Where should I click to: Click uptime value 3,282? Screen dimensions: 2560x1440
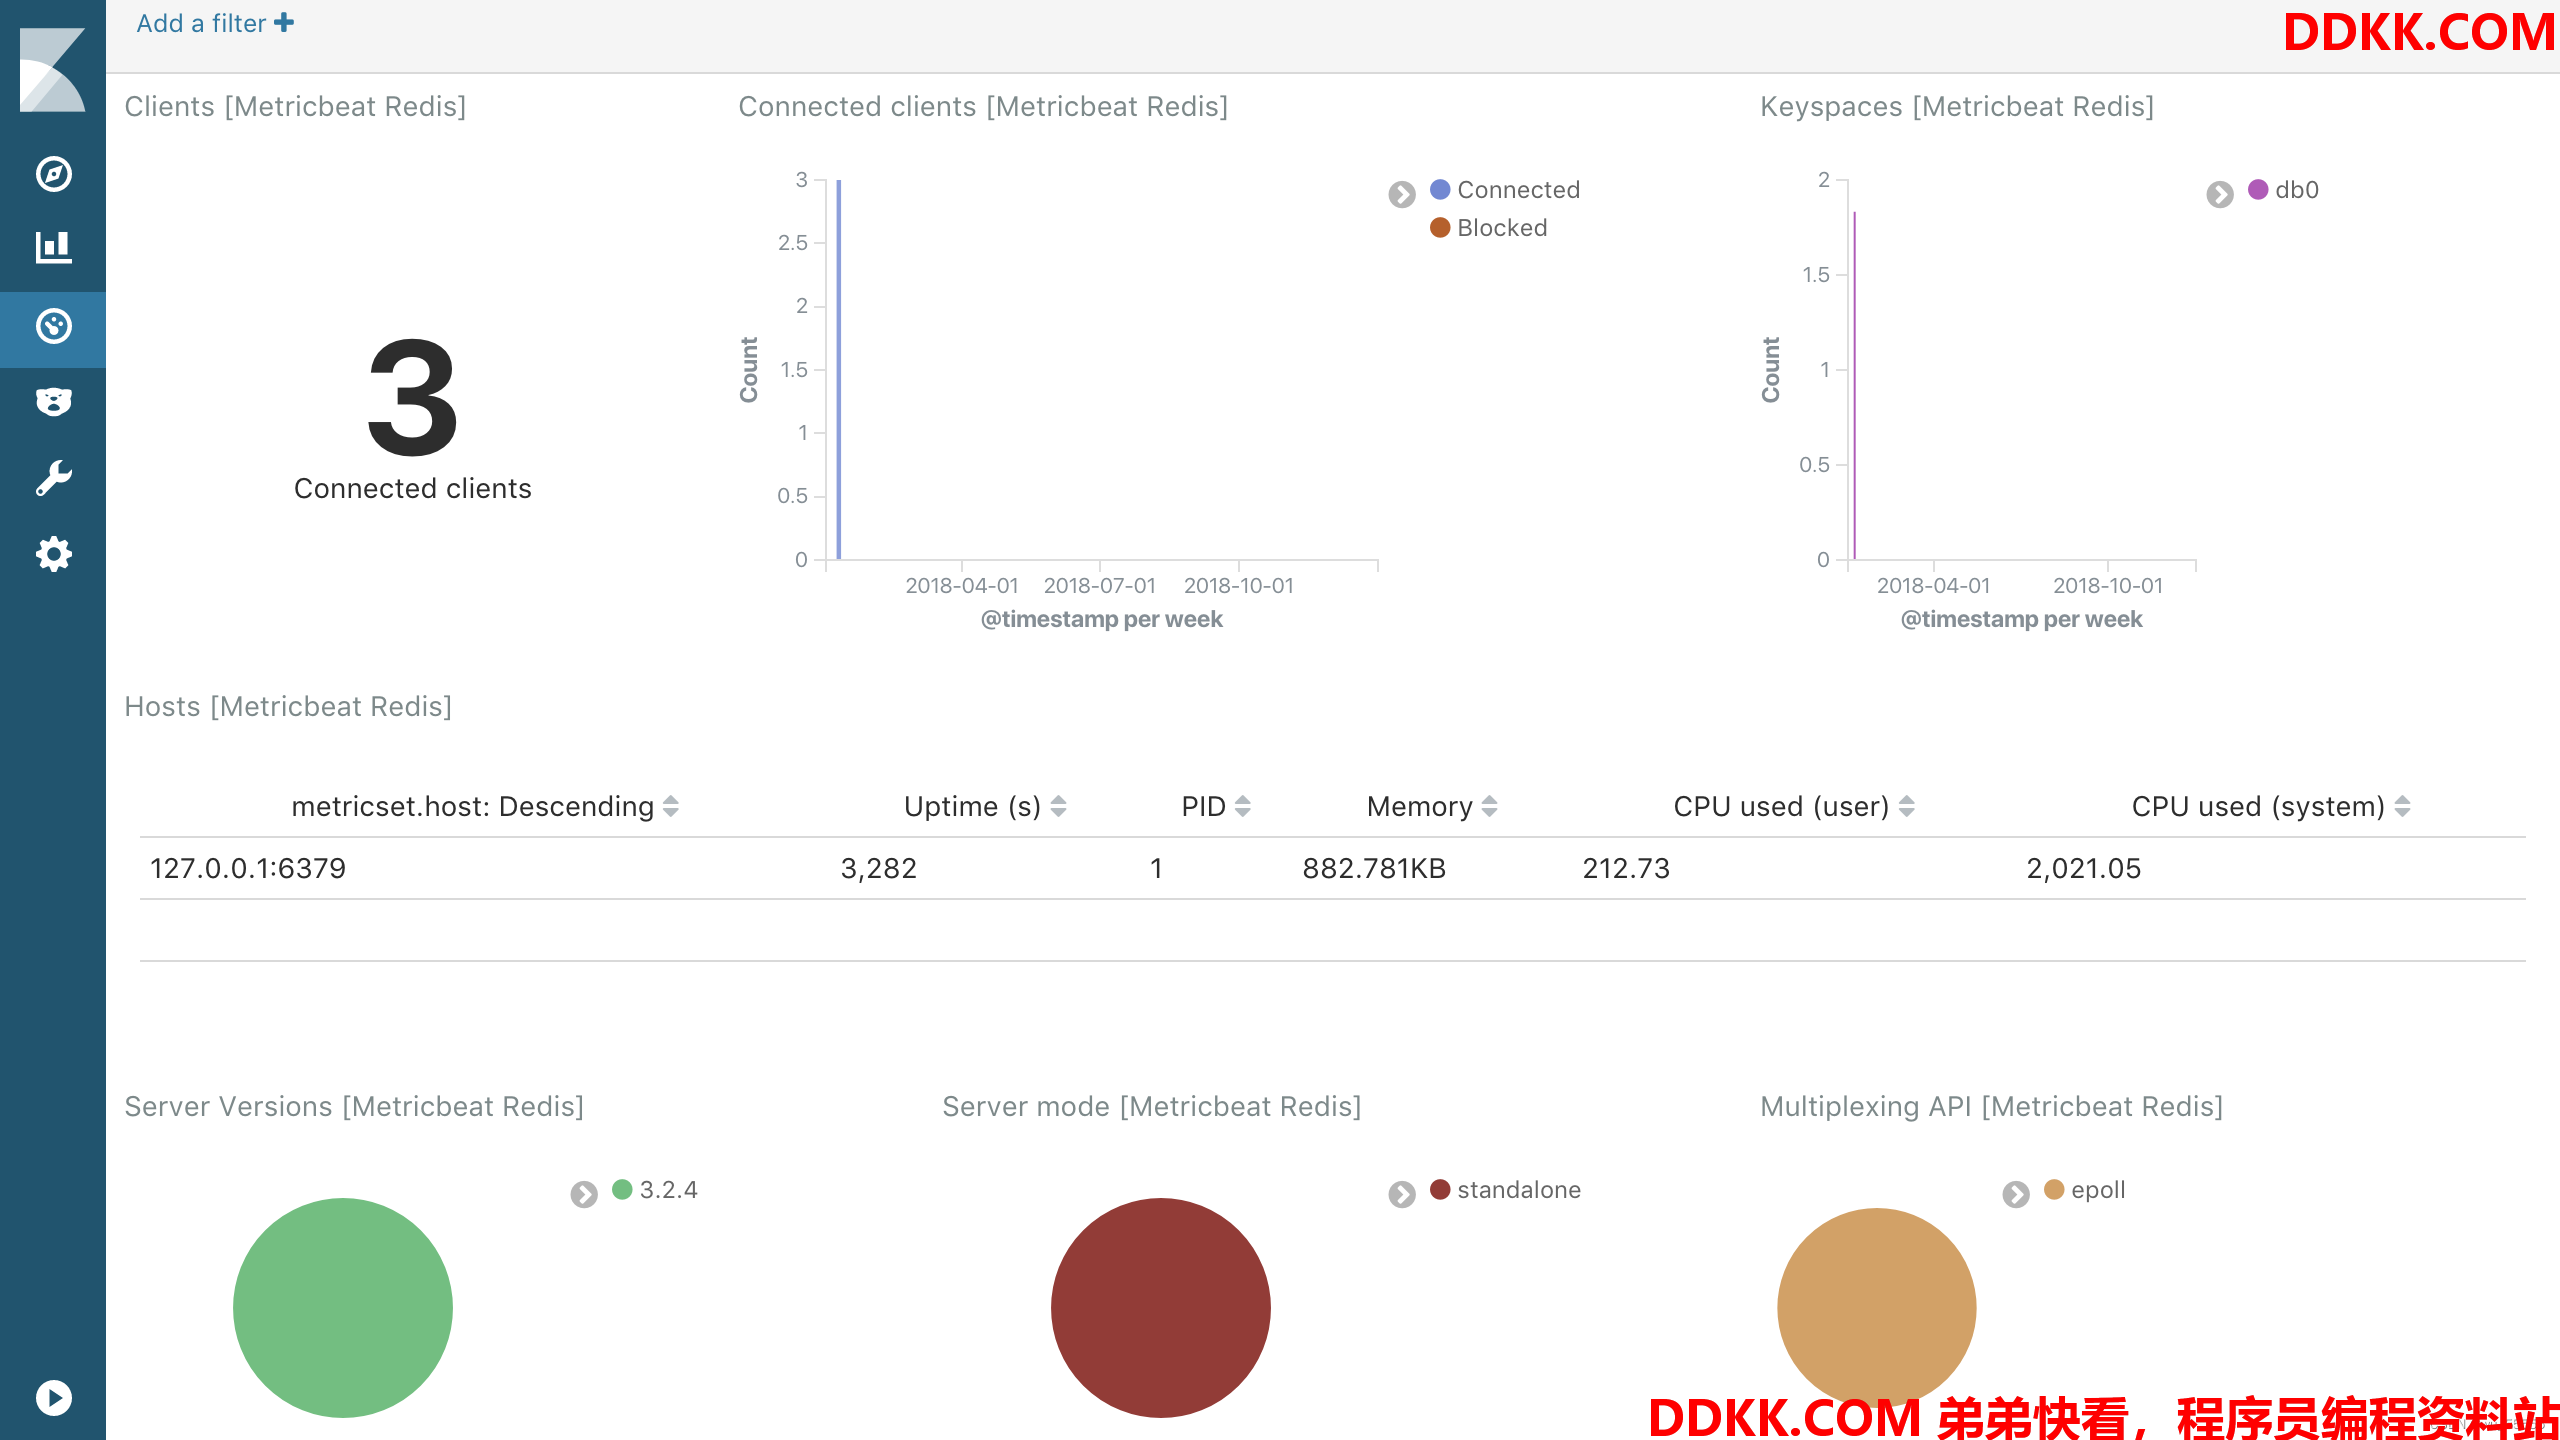(878, 868)
